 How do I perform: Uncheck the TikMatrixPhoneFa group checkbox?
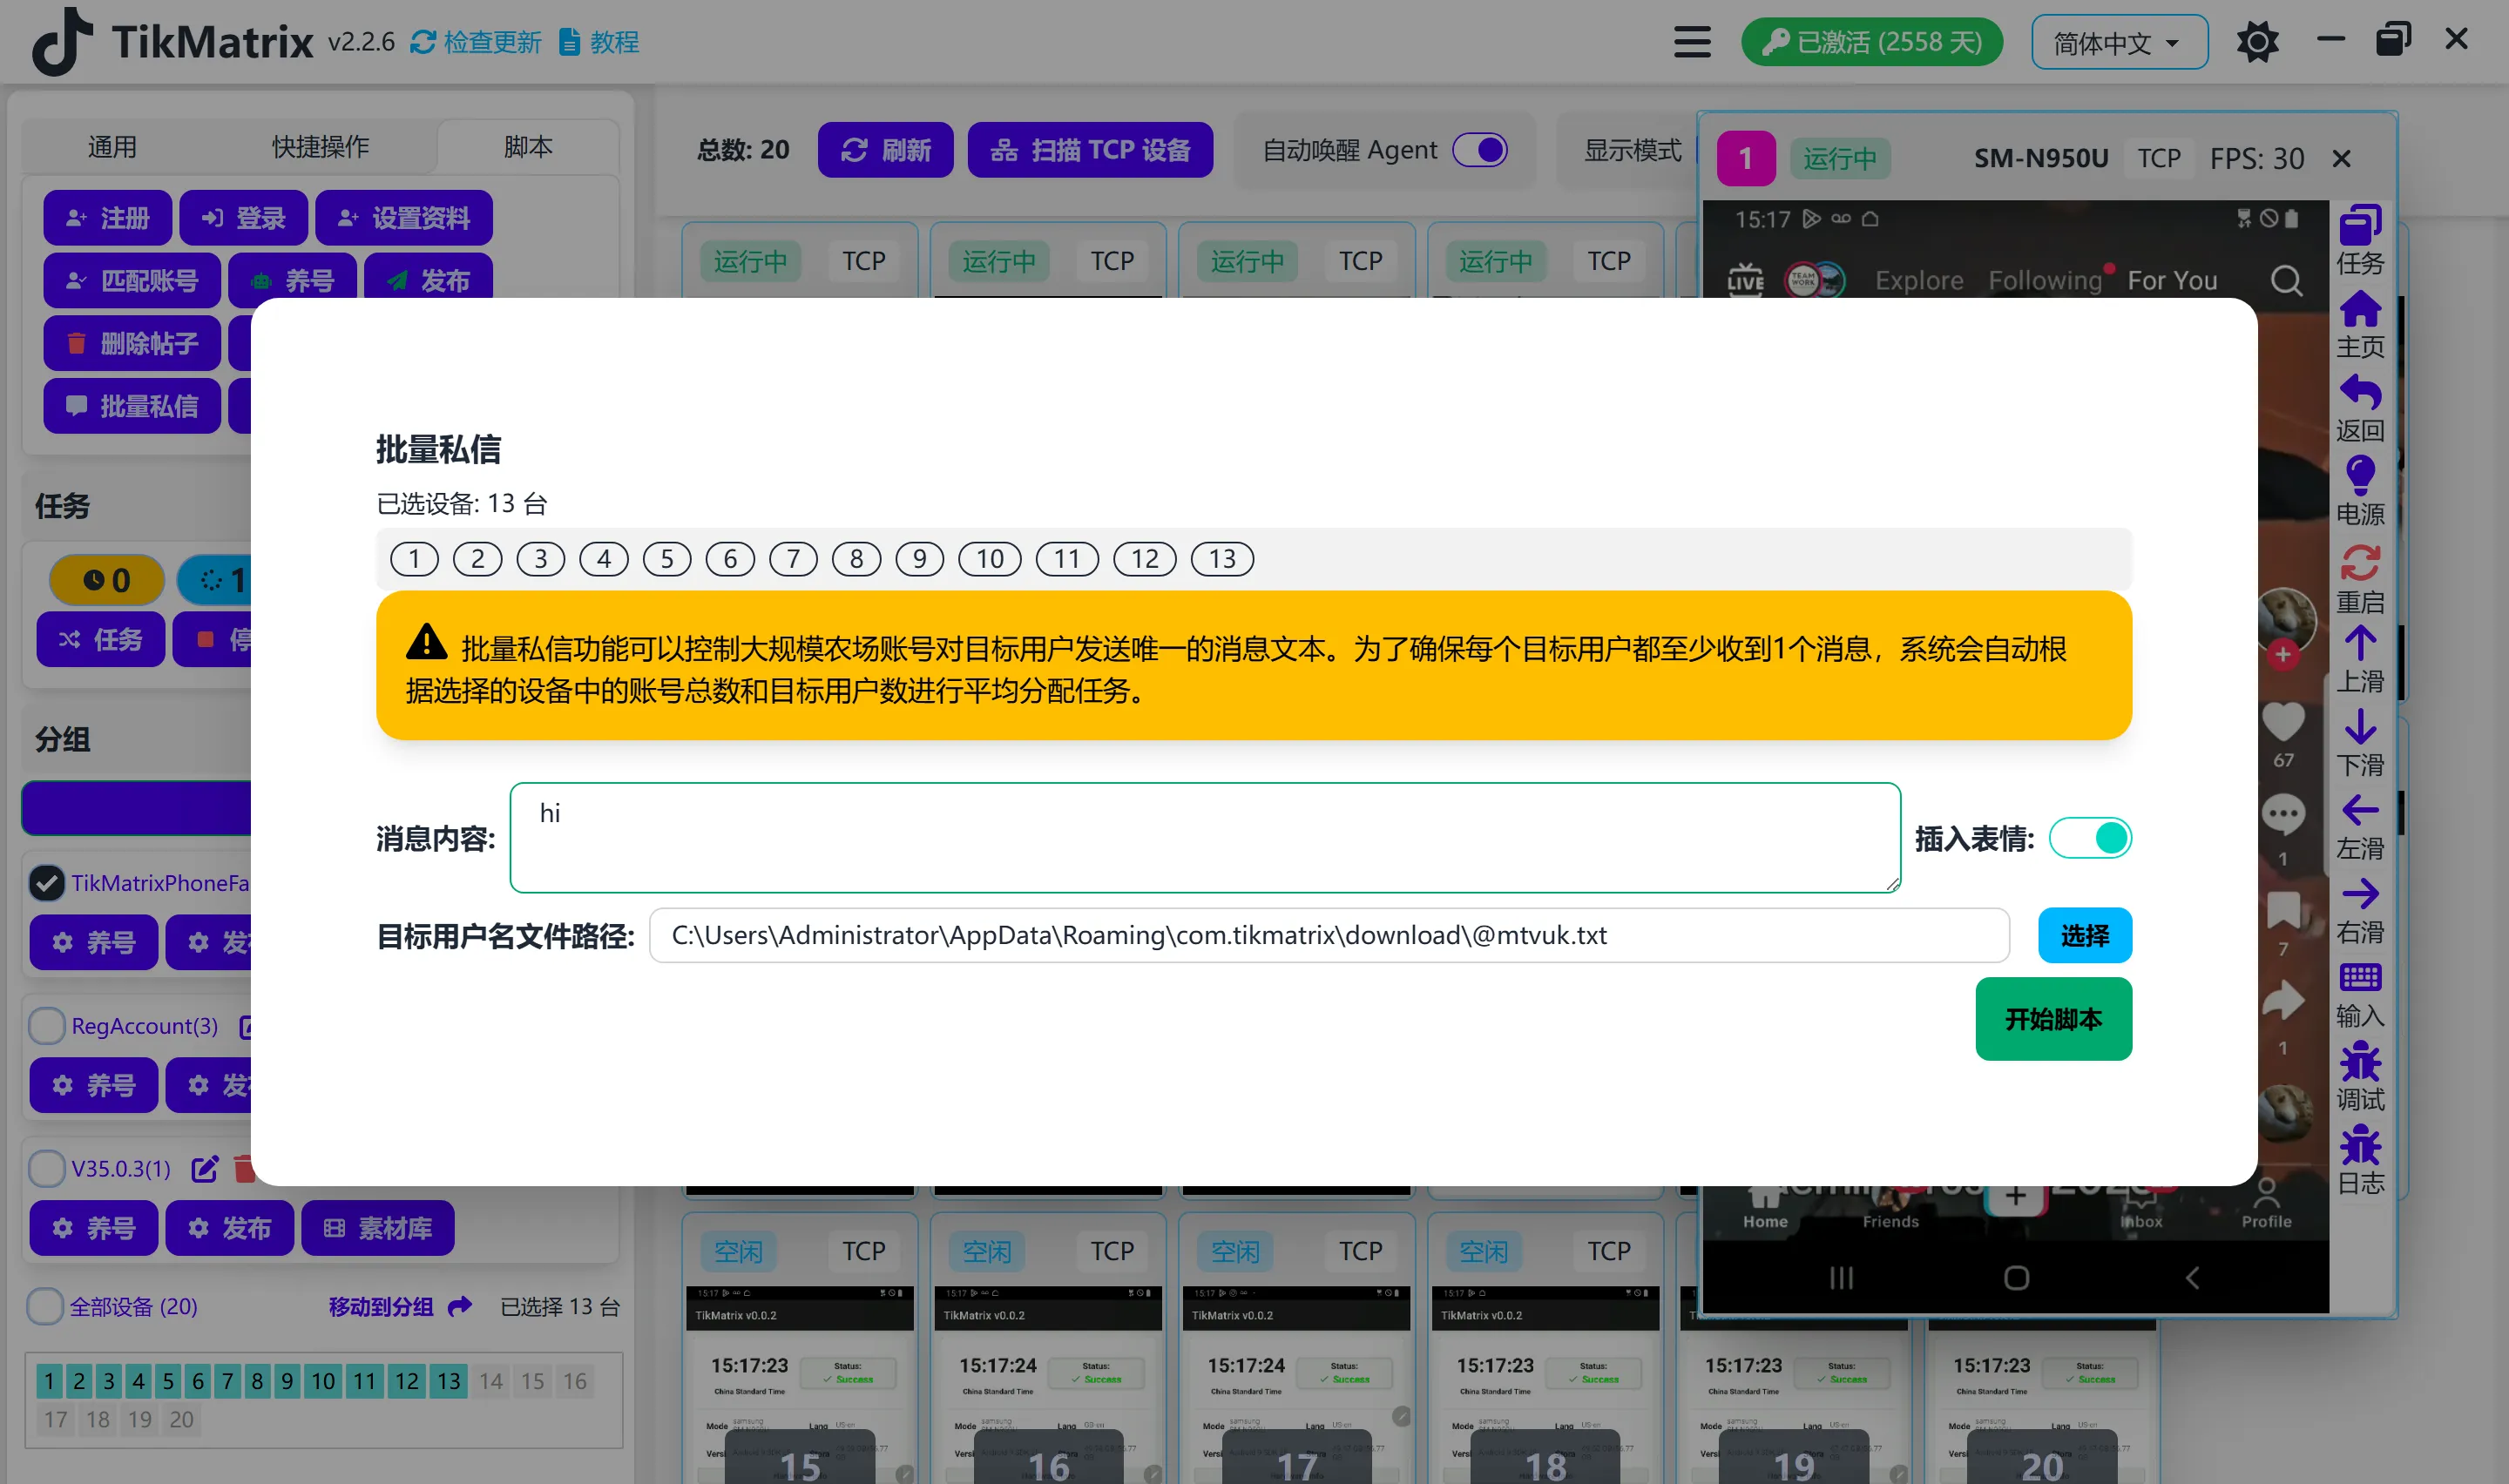(46, 883)
